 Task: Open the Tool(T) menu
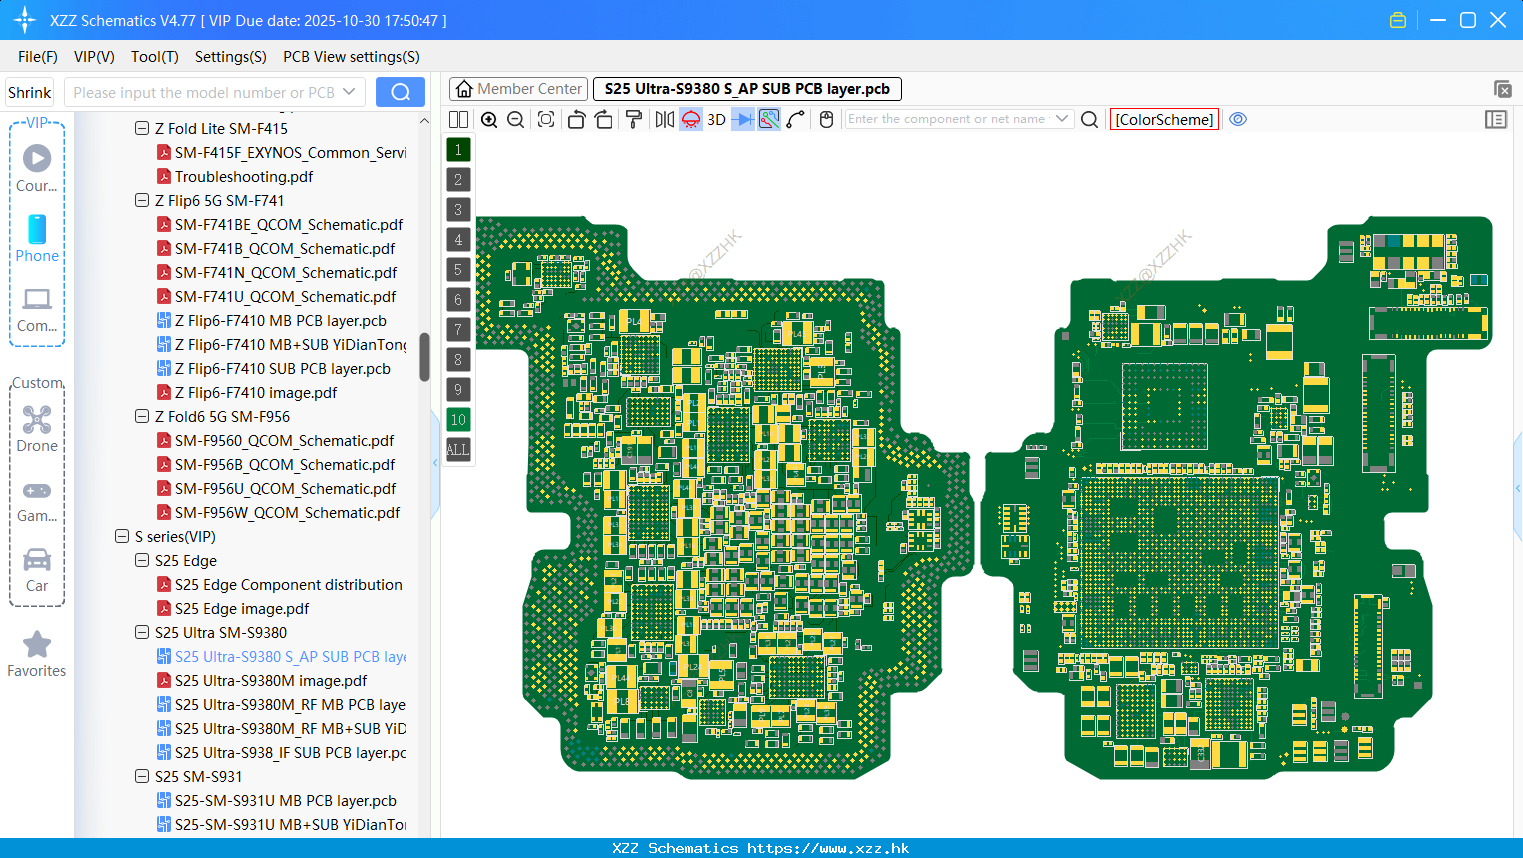tap(154, 57)
